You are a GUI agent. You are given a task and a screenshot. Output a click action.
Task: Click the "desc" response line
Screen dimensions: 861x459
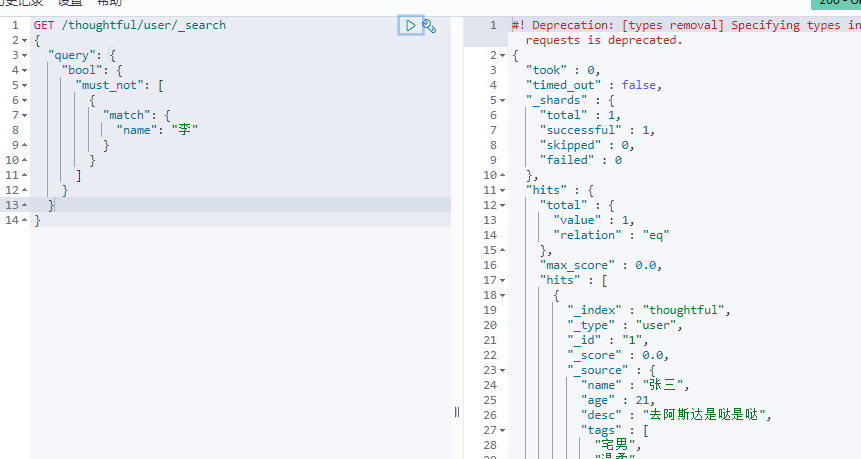pos(676,415)
